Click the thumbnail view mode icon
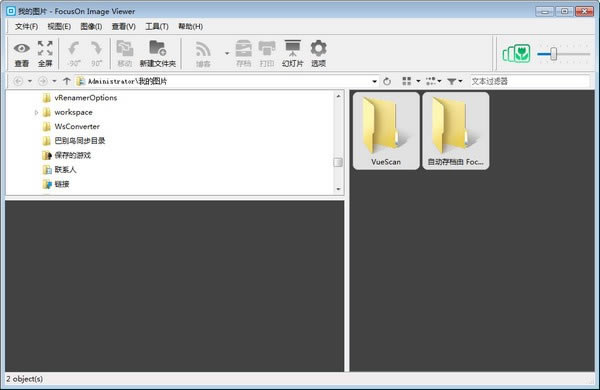This screenshot has width=600, height=390. [x=406, y=81]
